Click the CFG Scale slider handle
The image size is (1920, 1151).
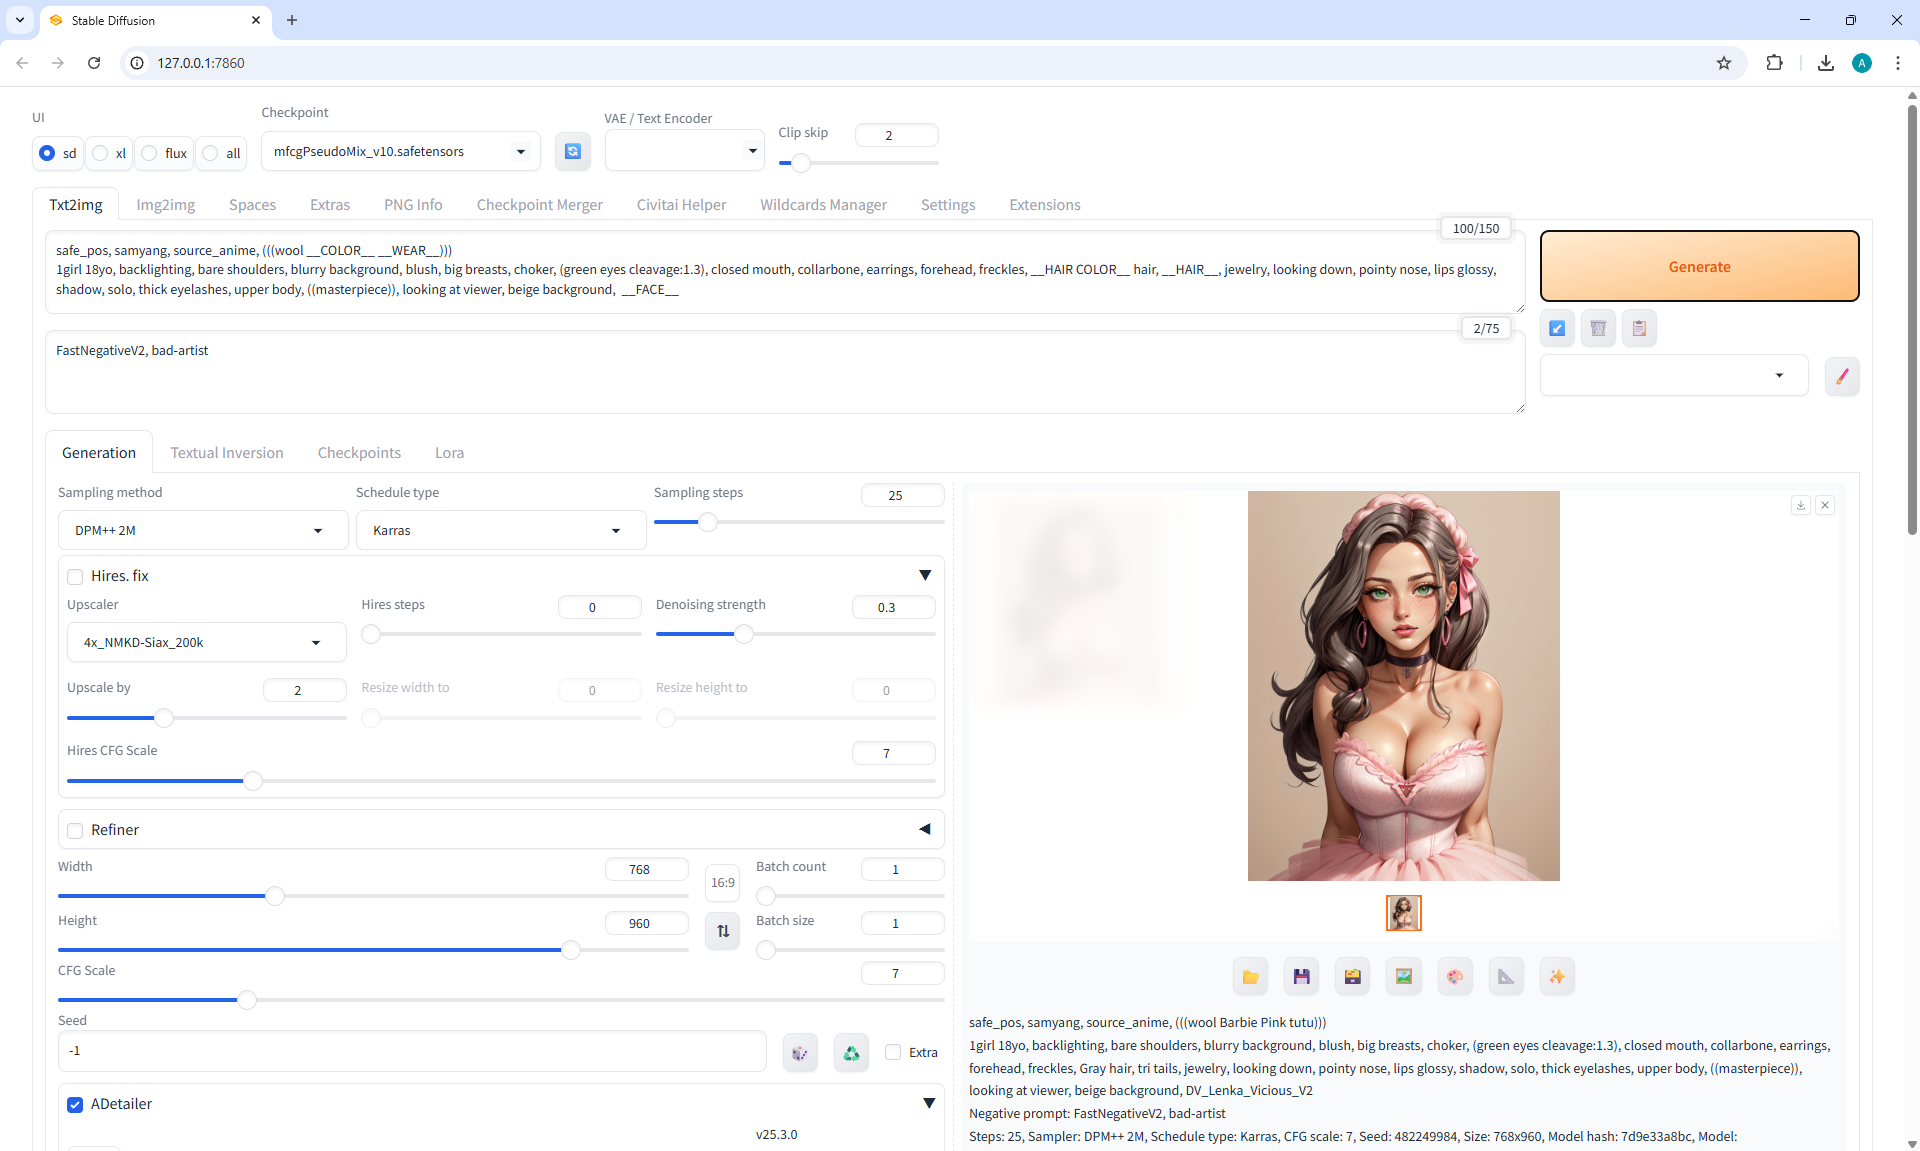pos(247,1000)
